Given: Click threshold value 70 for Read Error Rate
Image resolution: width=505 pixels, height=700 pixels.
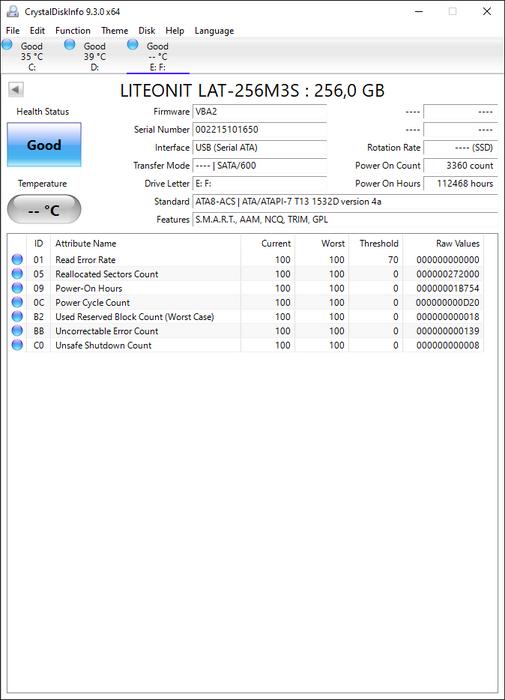Looking at the screenshot, I should pos(393,260).
